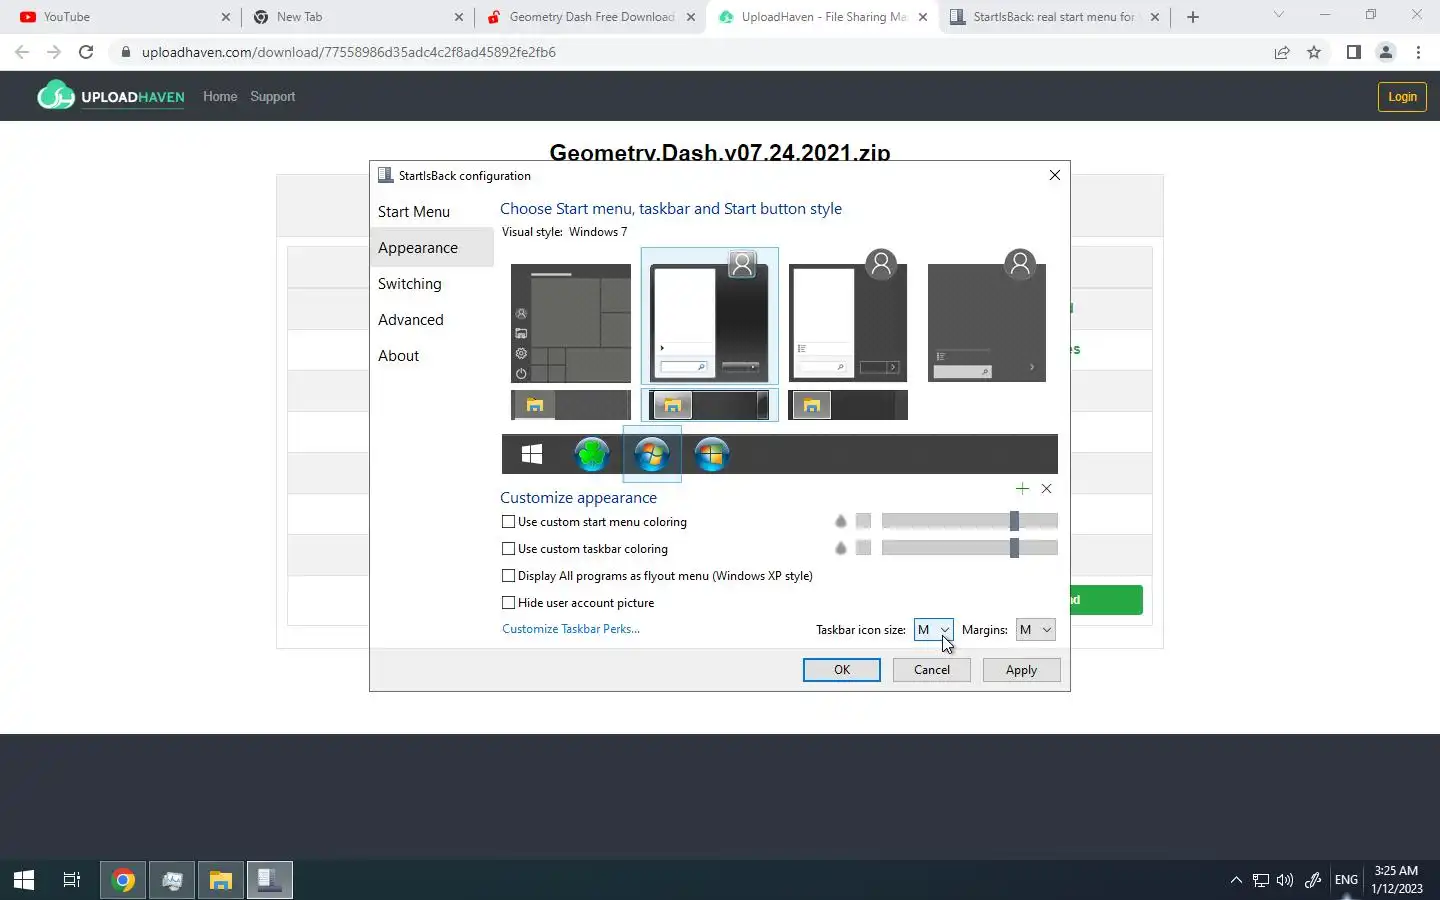
Task: Open File Explorer from the taskbar
Action: pos(221,880)
